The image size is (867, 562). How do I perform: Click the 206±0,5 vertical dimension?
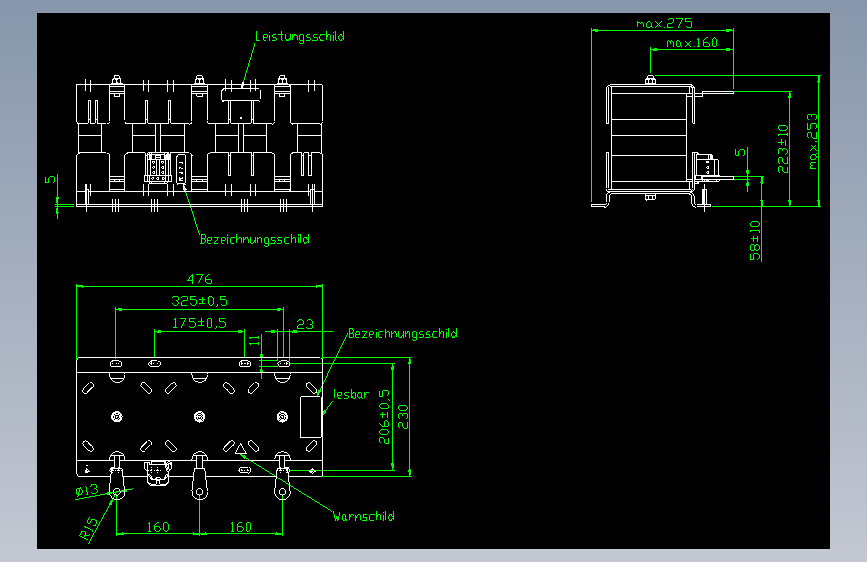tap(384, 417)
